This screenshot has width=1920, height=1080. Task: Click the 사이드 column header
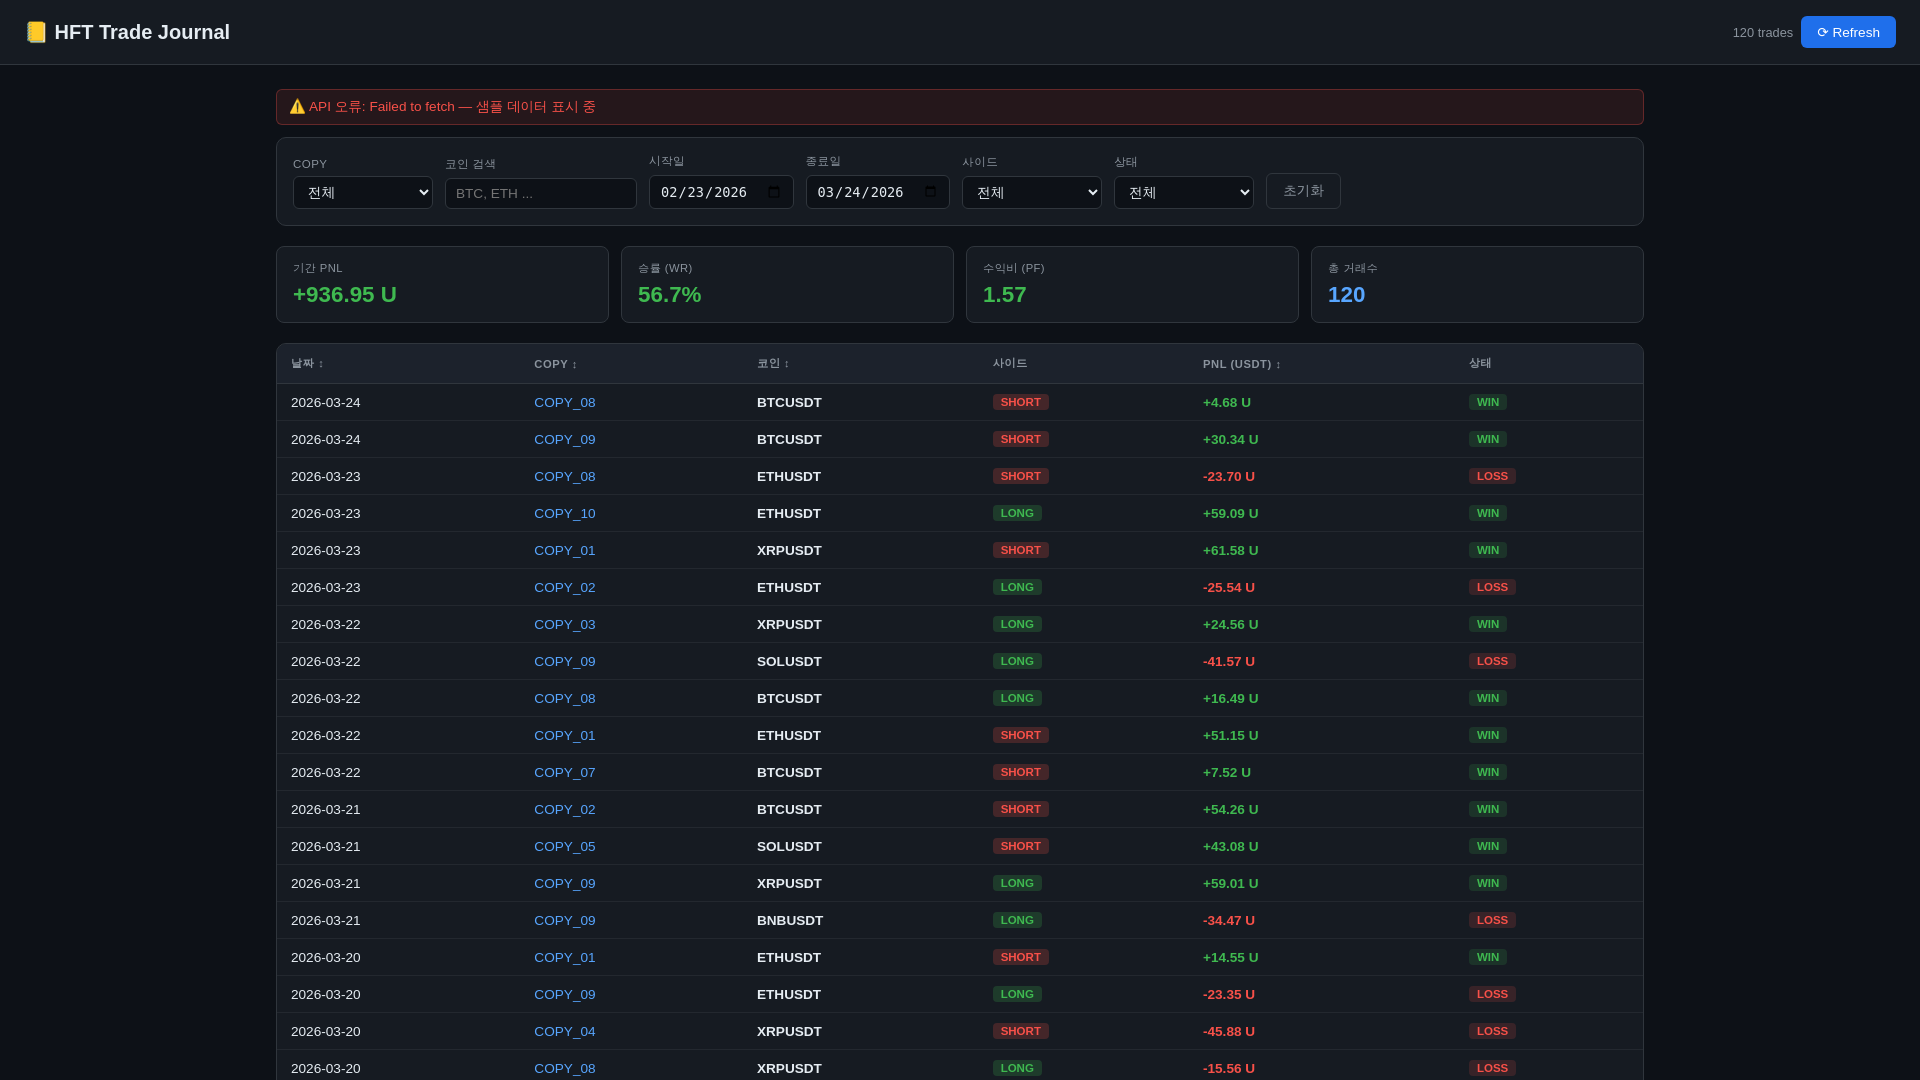pyautogui.click(x=1010, y=364)
